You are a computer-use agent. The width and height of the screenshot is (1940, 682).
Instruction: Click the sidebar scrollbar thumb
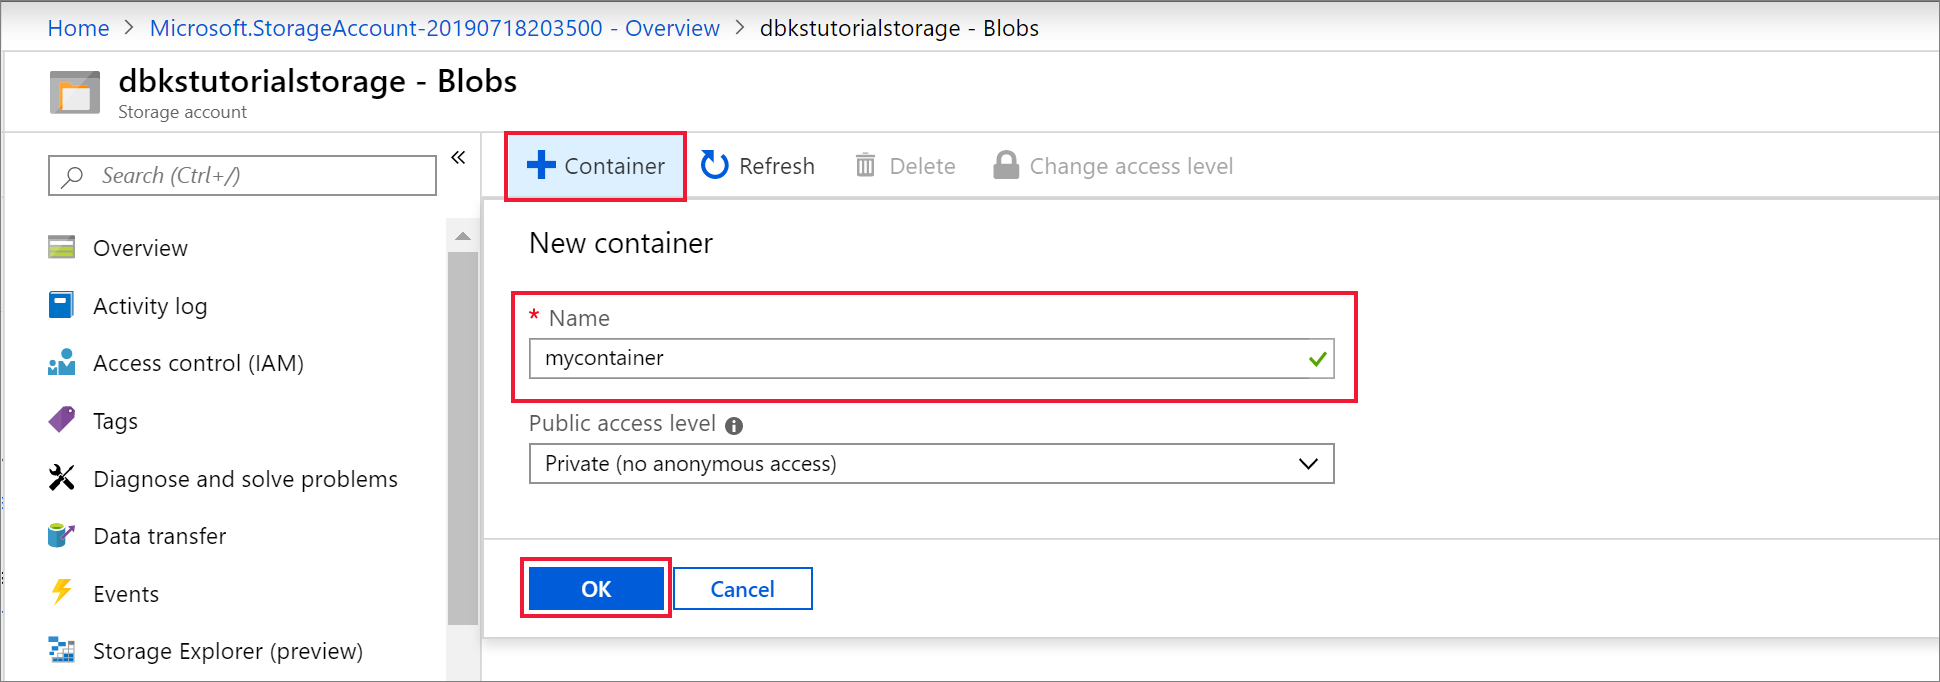(x=462, y=438)
